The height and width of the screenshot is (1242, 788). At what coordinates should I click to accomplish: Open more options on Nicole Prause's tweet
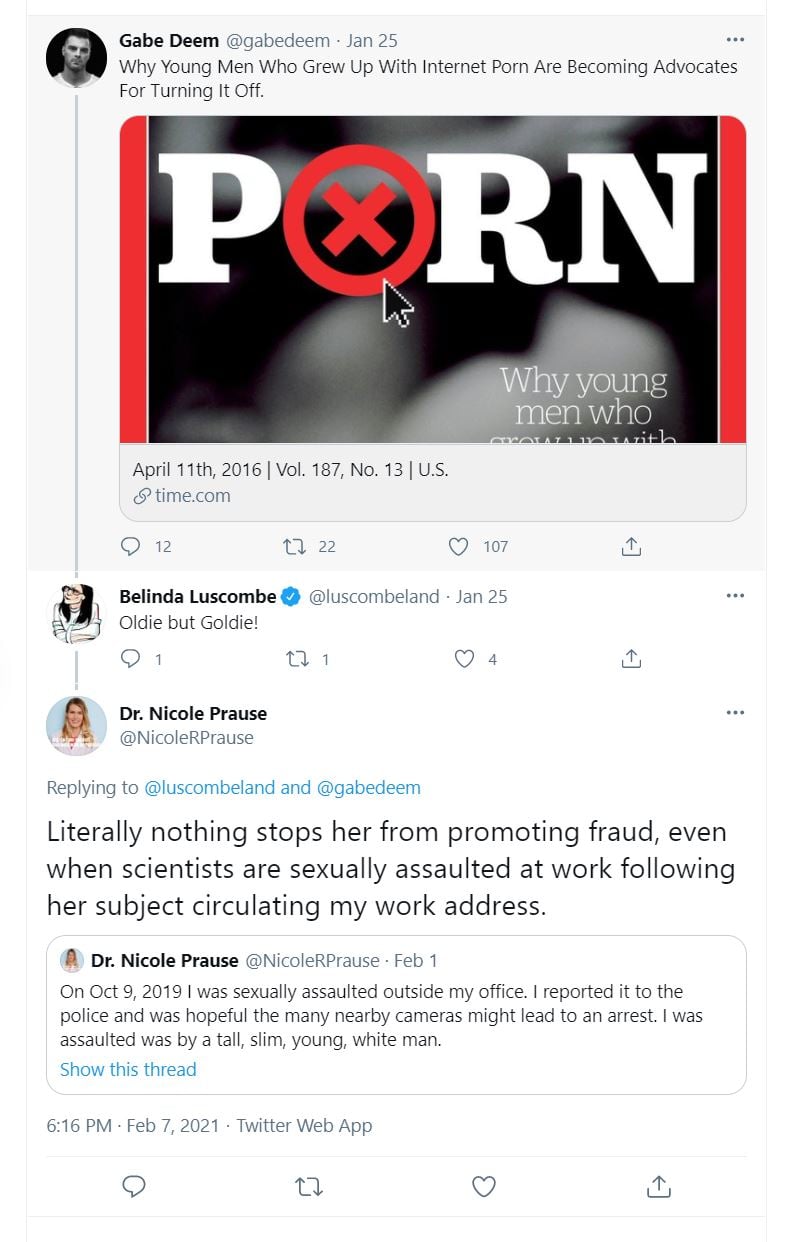tap(735, 713)
